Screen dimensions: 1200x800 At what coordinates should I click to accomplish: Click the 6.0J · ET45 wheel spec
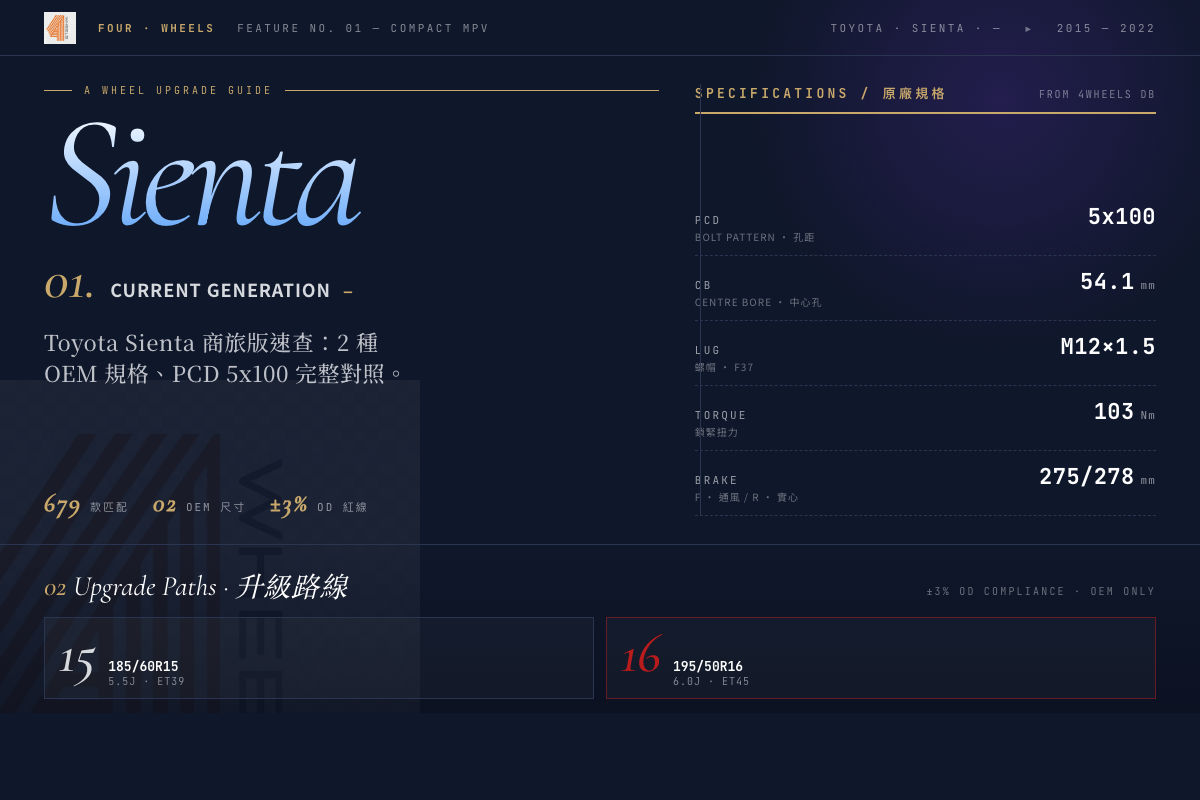coord(711,681)
